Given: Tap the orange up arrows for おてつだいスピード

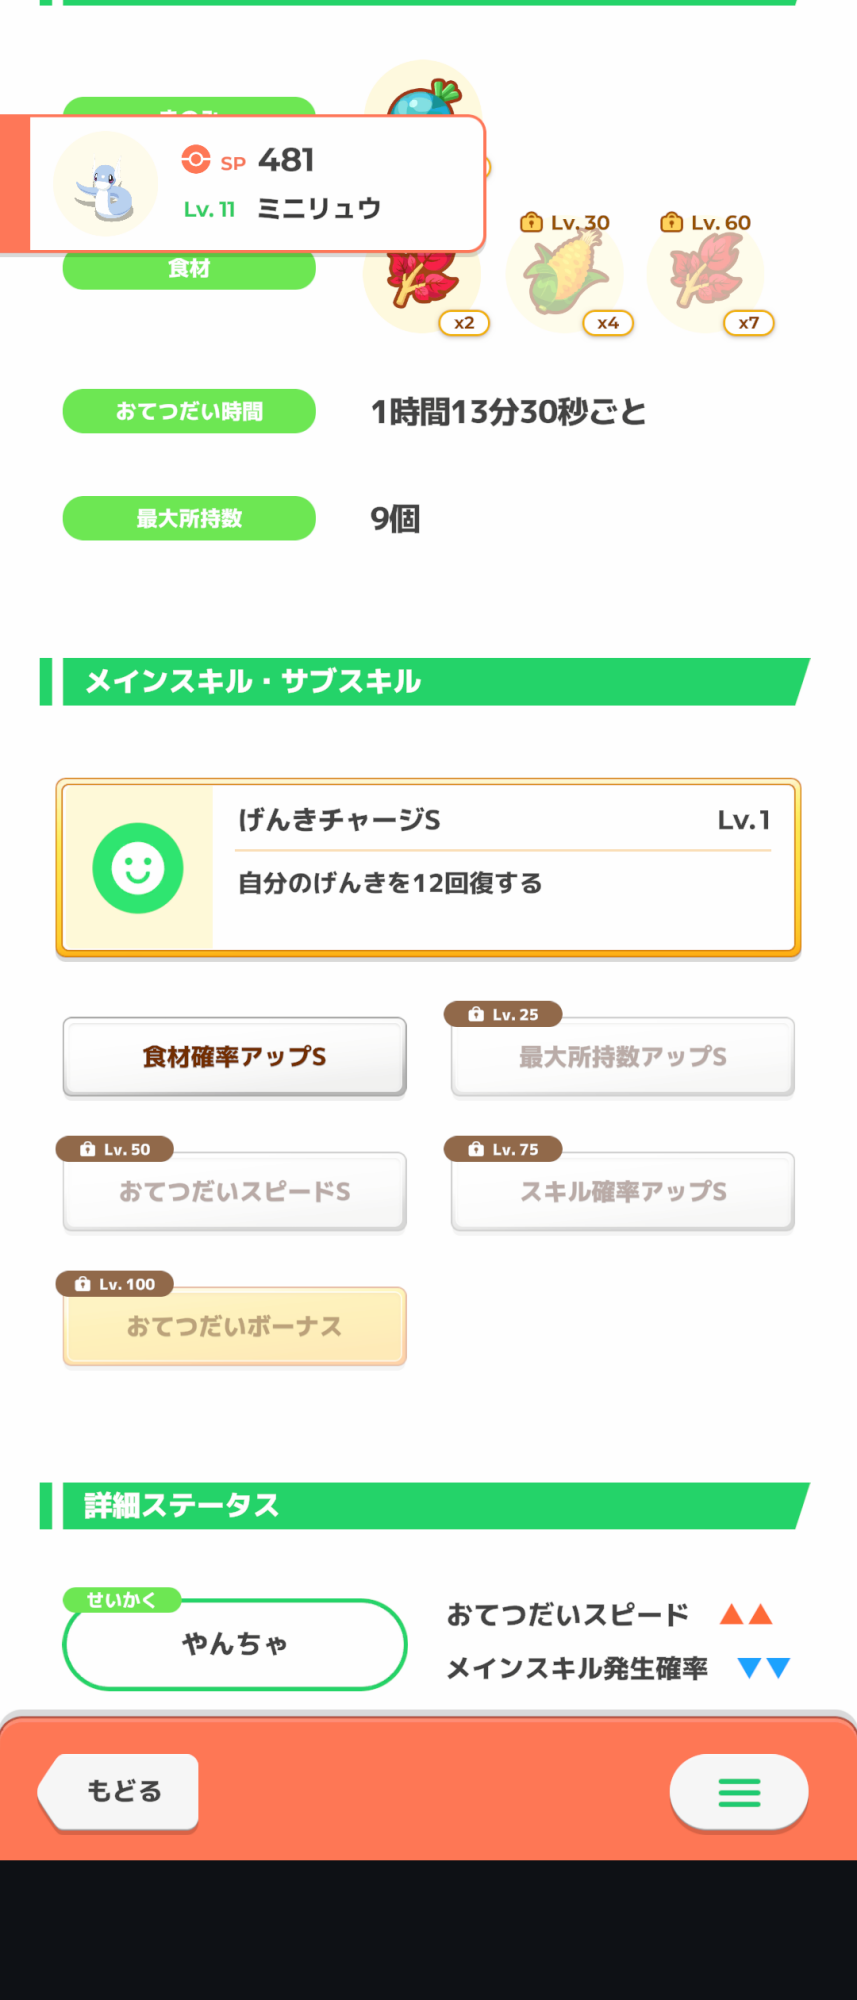Looking at the screenshot, I should click(x=746, y=1614).
